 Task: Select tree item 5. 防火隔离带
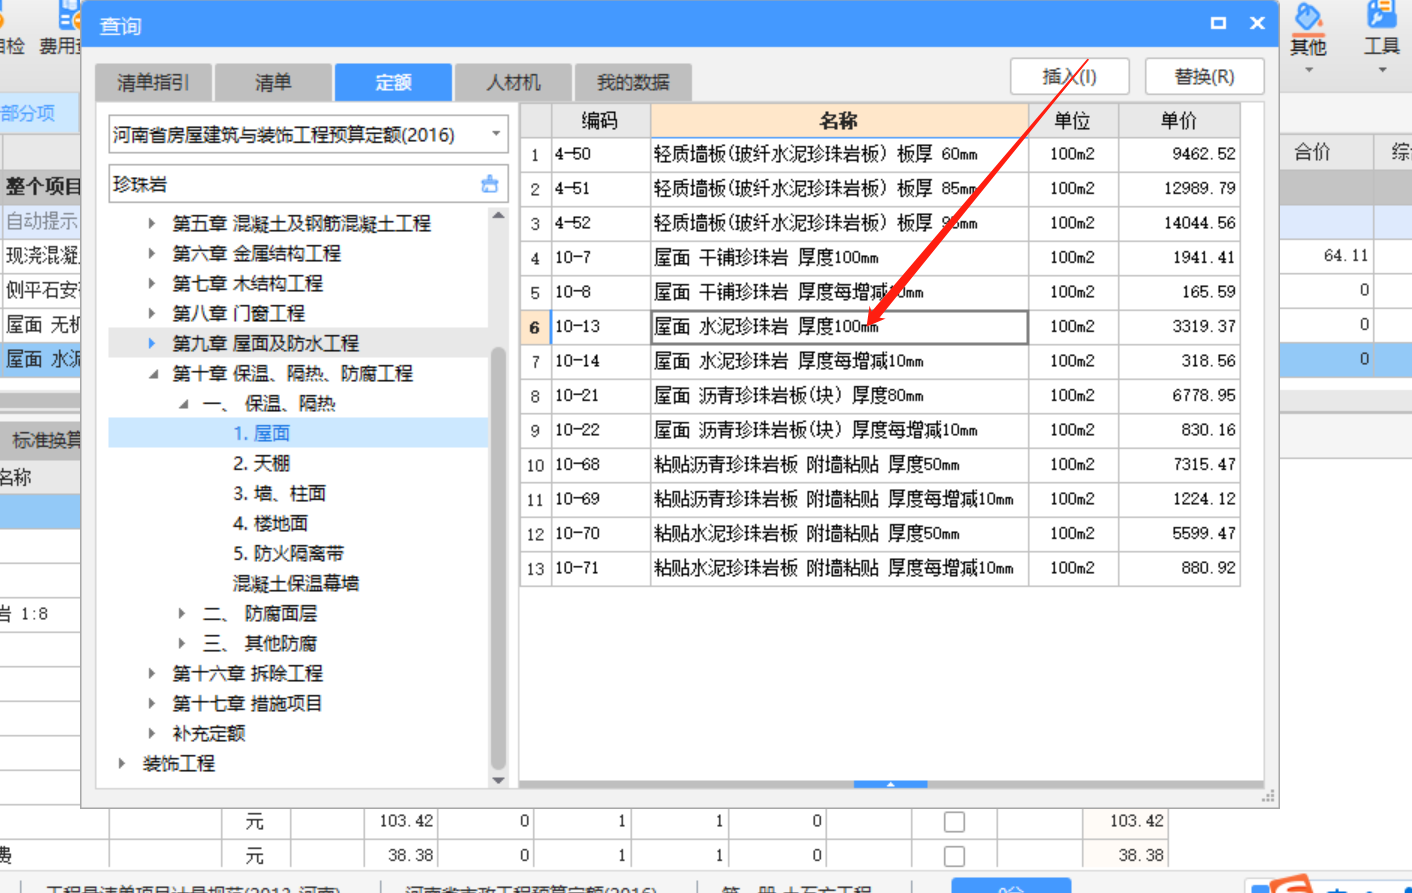pos(288,553)
